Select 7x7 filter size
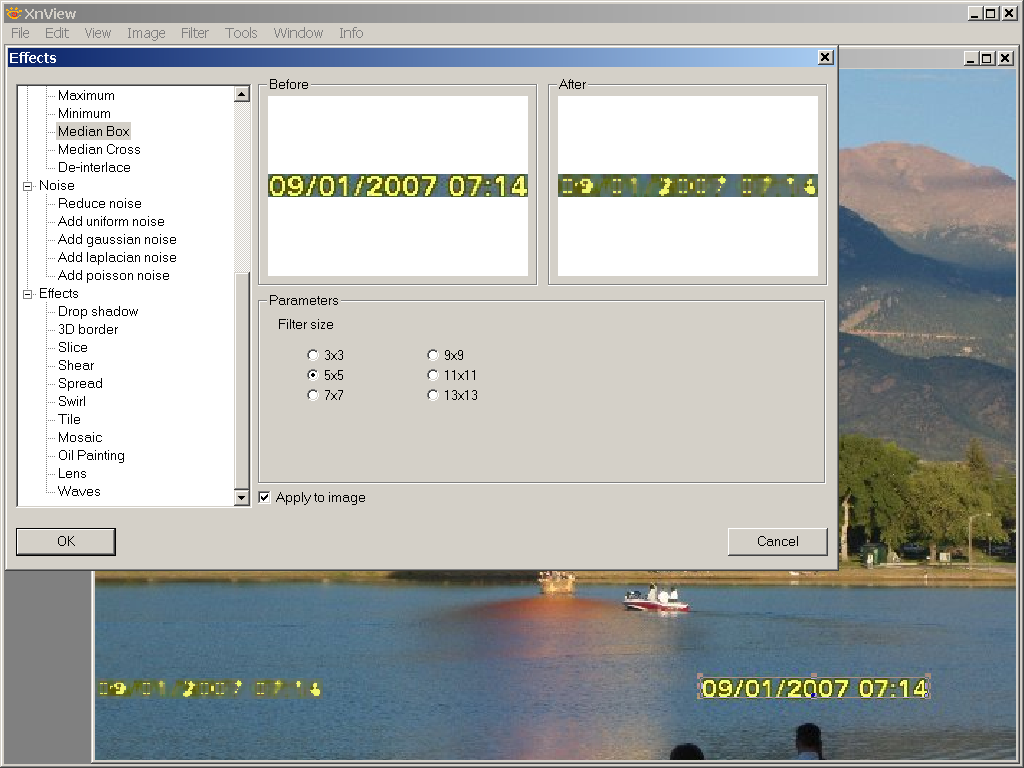 pos(313,395)
